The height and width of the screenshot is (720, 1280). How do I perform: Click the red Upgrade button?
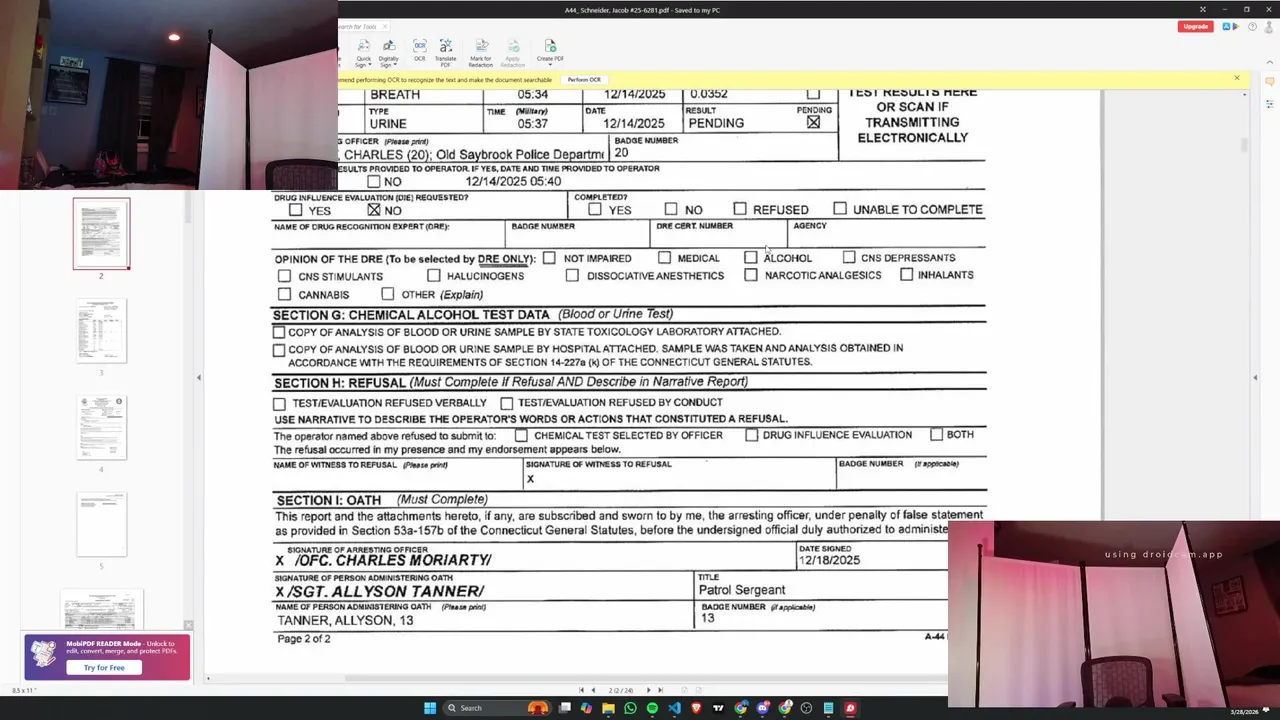click(1195, 27)
